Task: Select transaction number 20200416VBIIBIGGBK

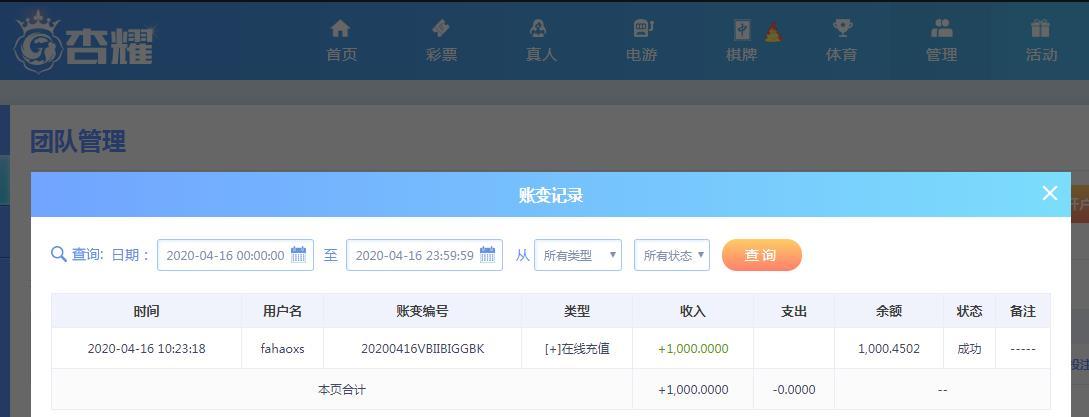Action: tap(422, 349)
